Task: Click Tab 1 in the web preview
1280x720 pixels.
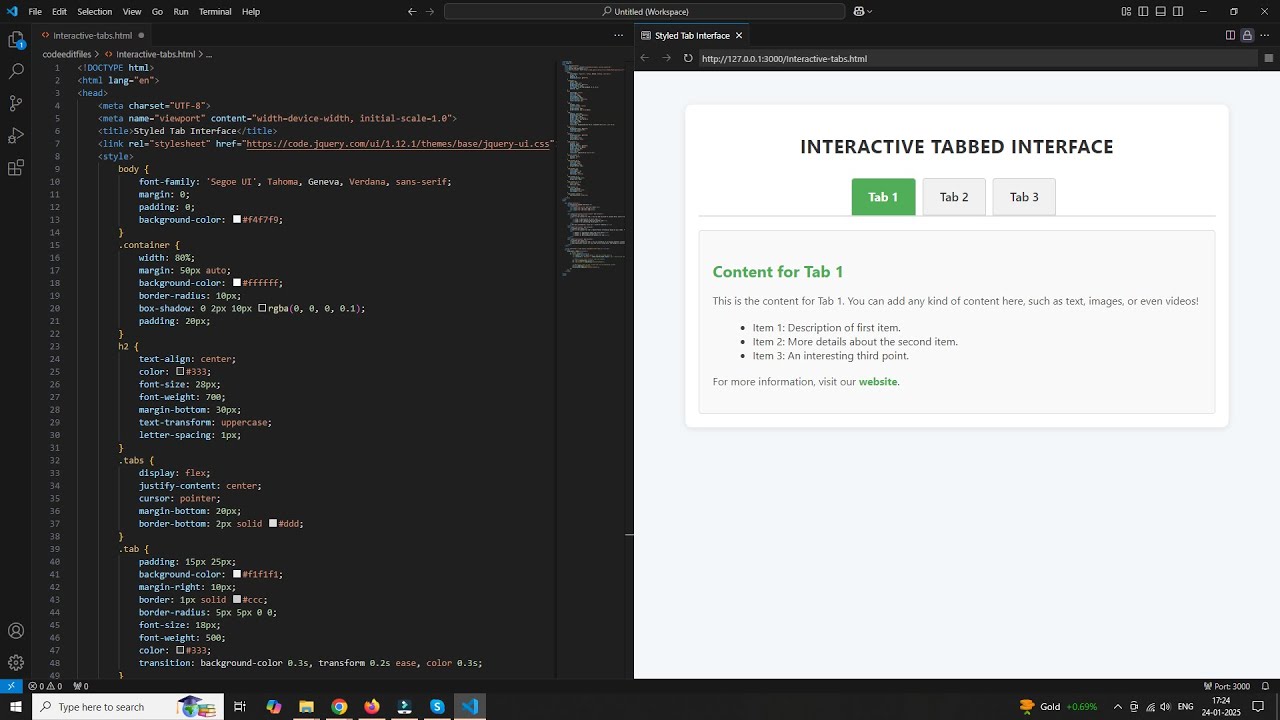Action: tap(883, 197)
